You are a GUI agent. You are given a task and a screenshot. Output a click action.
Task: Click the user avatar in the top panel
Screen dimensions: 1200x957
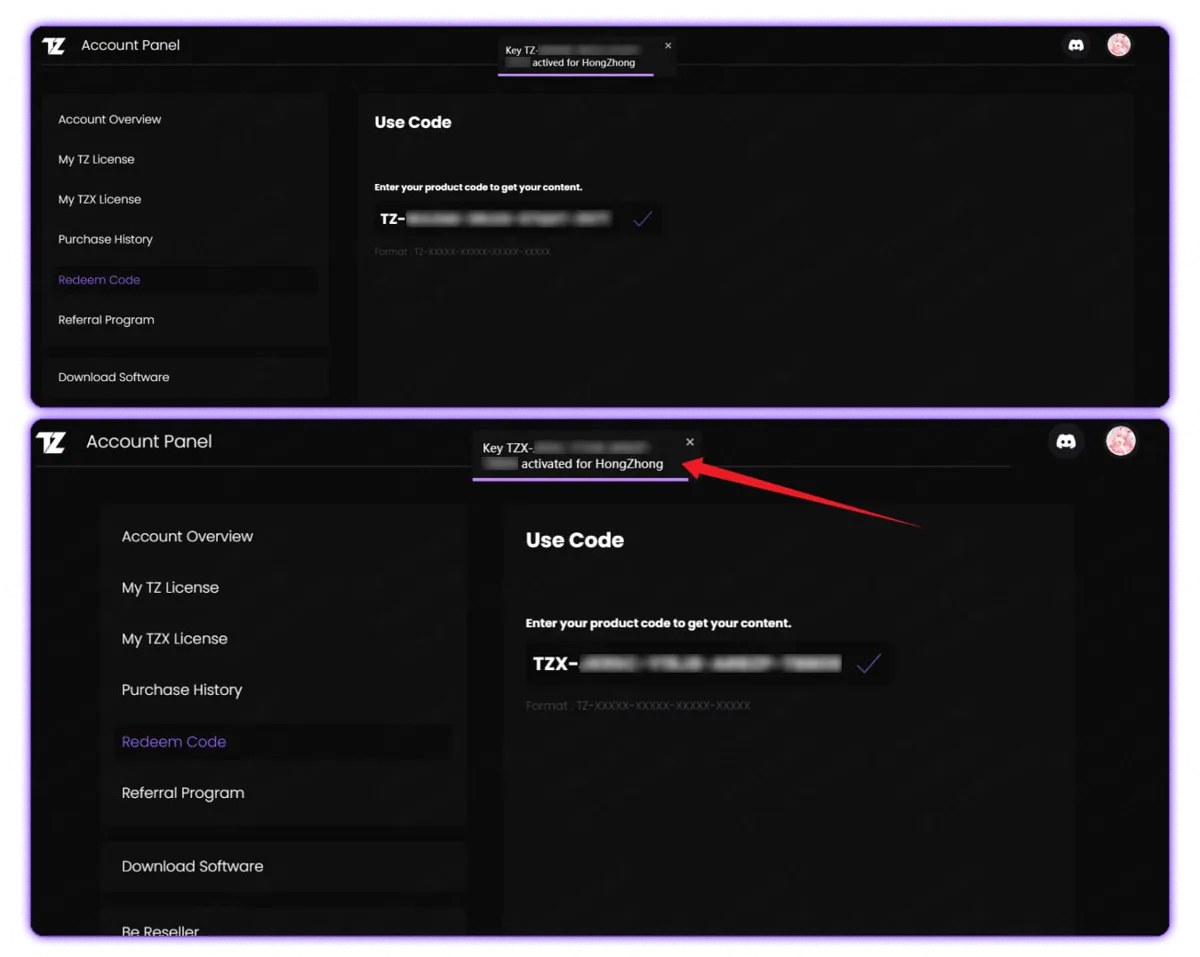point(1119,45)
